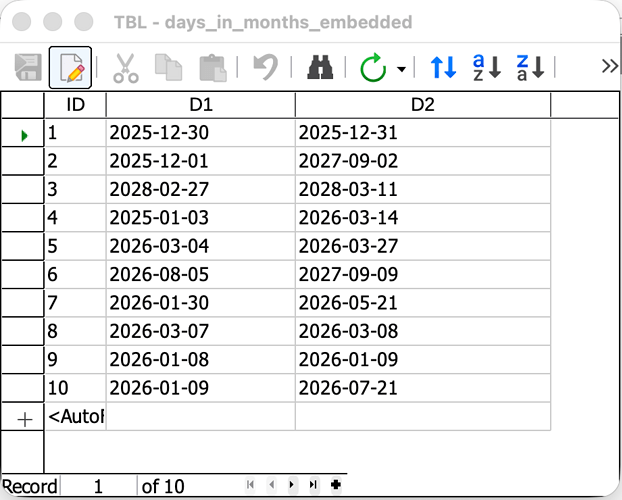This screenshot has height=500, width=622.
Task: Click the Copy icon in toolbar
Action: [x=168, y=68]
